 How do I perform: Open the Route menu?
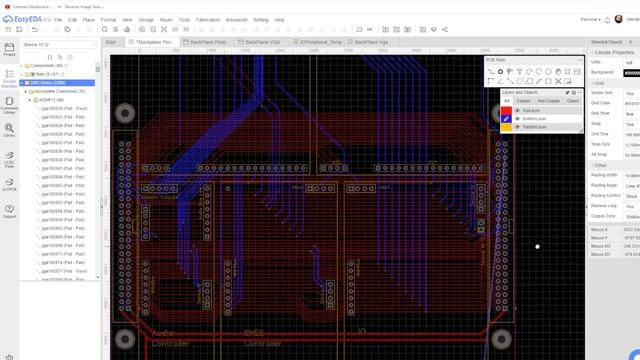tap(166, 20)
